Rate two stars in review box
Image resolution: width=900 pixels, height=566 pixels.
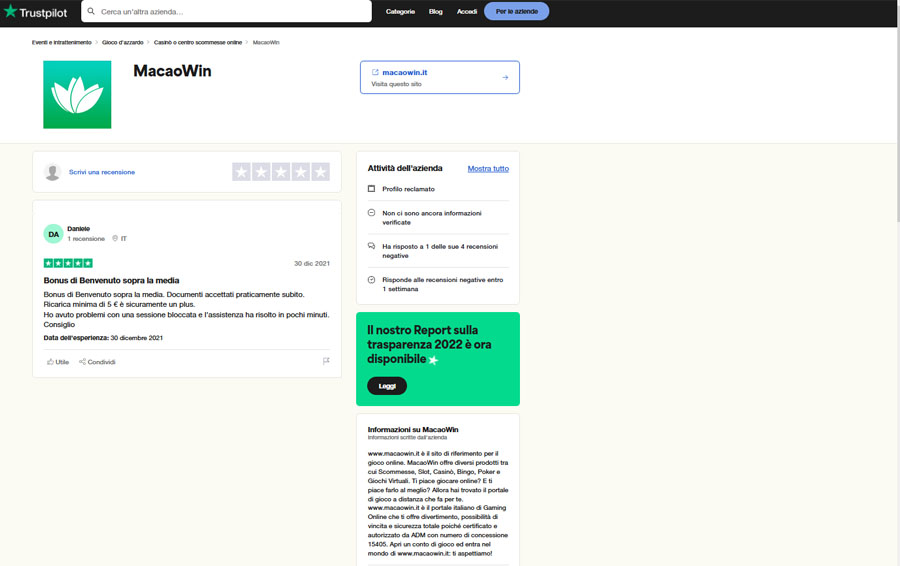[261, 172]
